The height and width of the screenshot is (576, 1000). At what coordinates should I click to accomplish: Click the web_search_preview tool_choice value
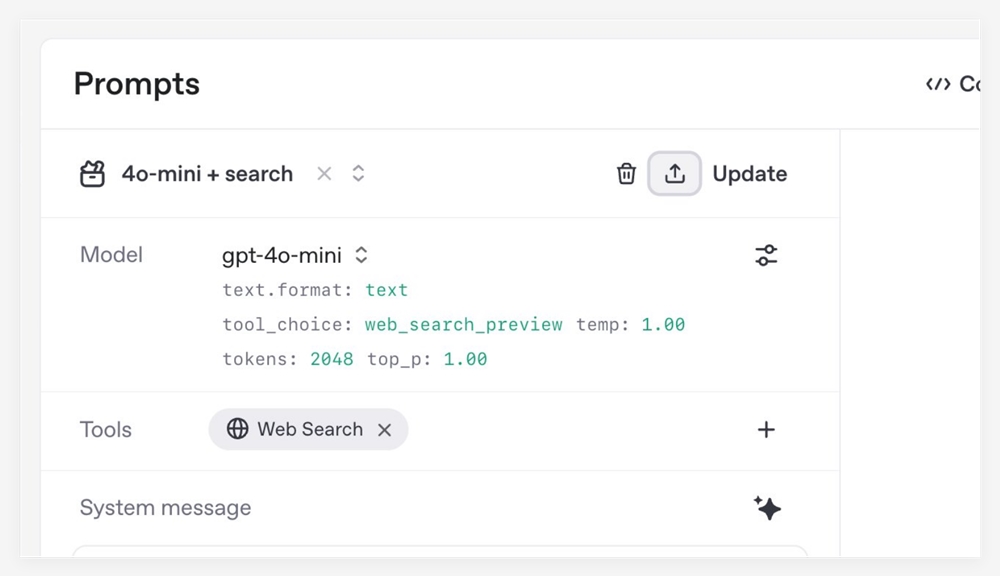pos(463,324)
